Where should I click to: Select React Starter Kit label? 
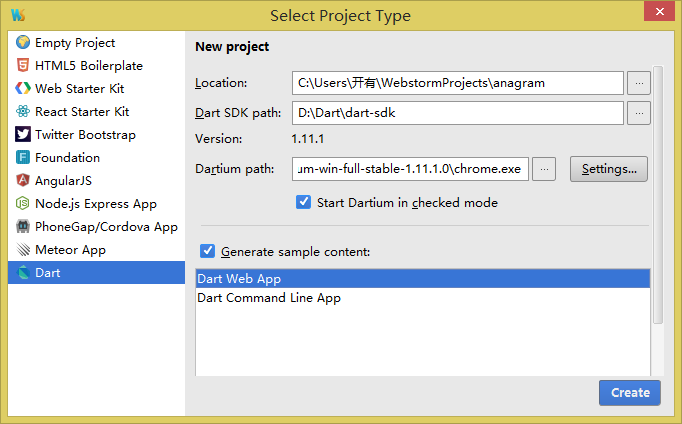click(x=82, y=112)
